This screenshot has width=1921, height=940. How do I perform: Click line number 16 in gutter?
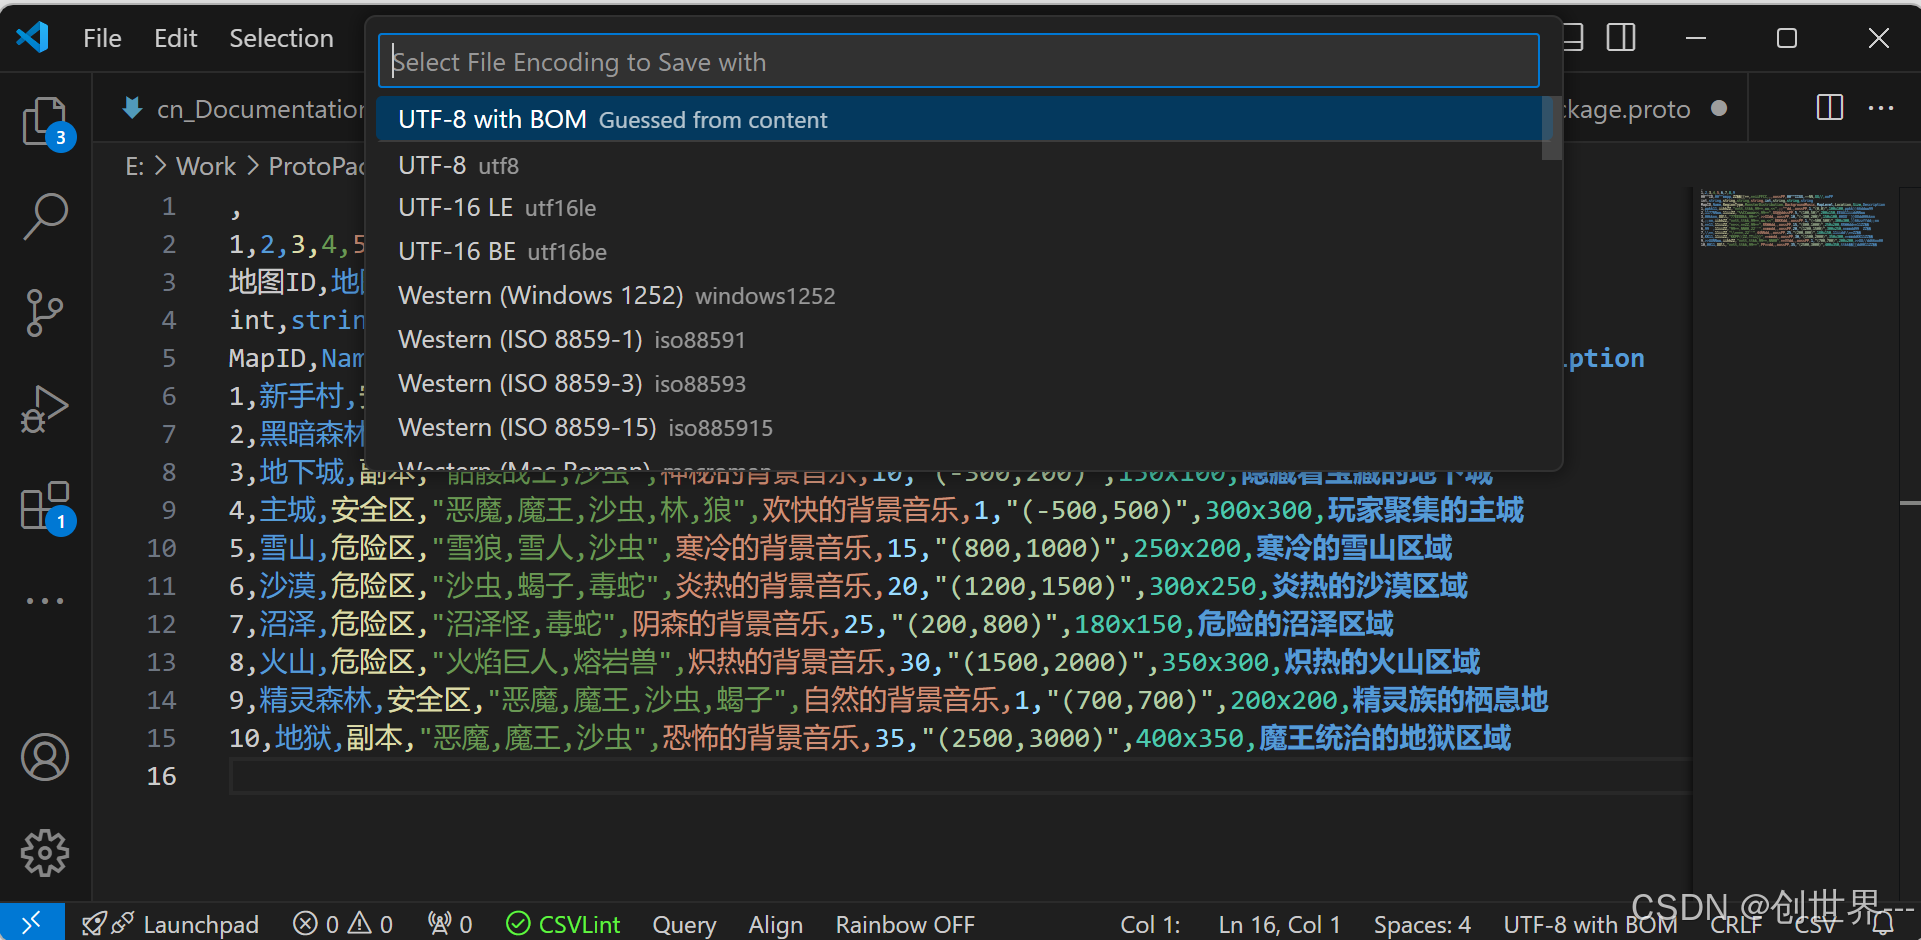(x=161, y=776)
